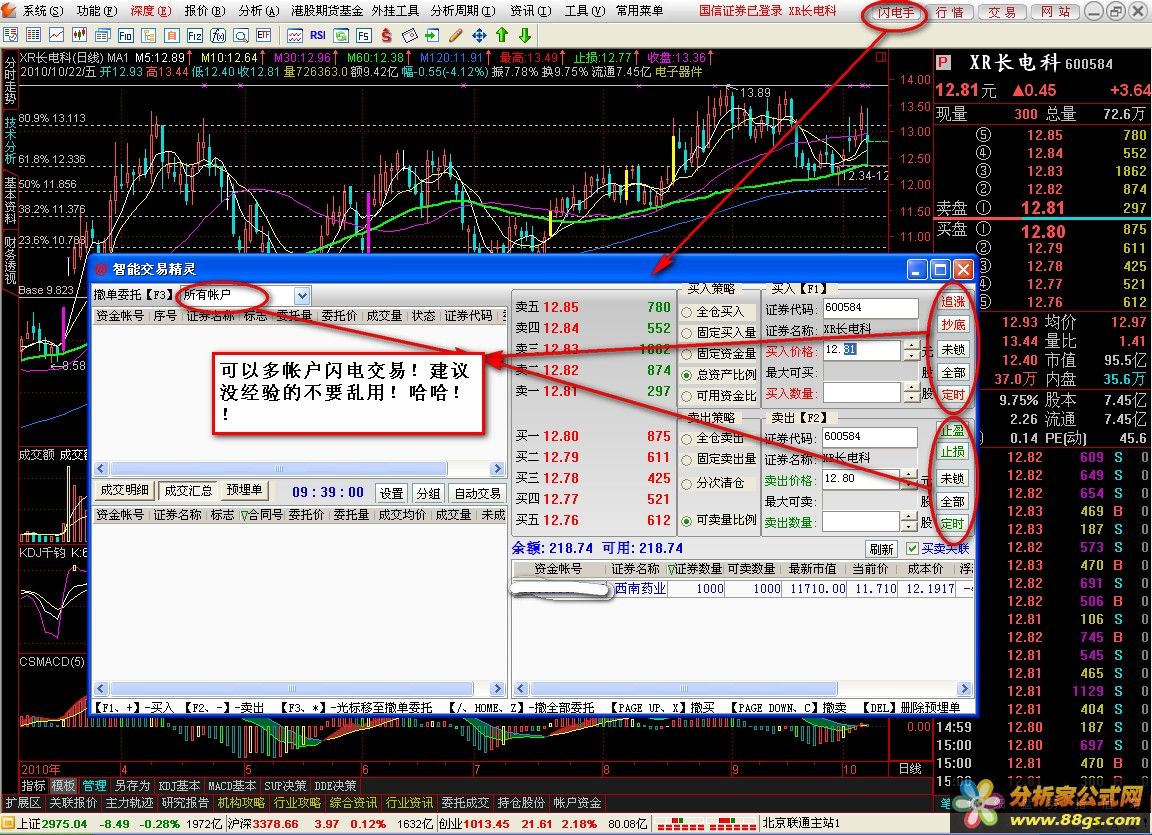
Task: Increase the 买入数量 with up stepper
Action: 911,388
